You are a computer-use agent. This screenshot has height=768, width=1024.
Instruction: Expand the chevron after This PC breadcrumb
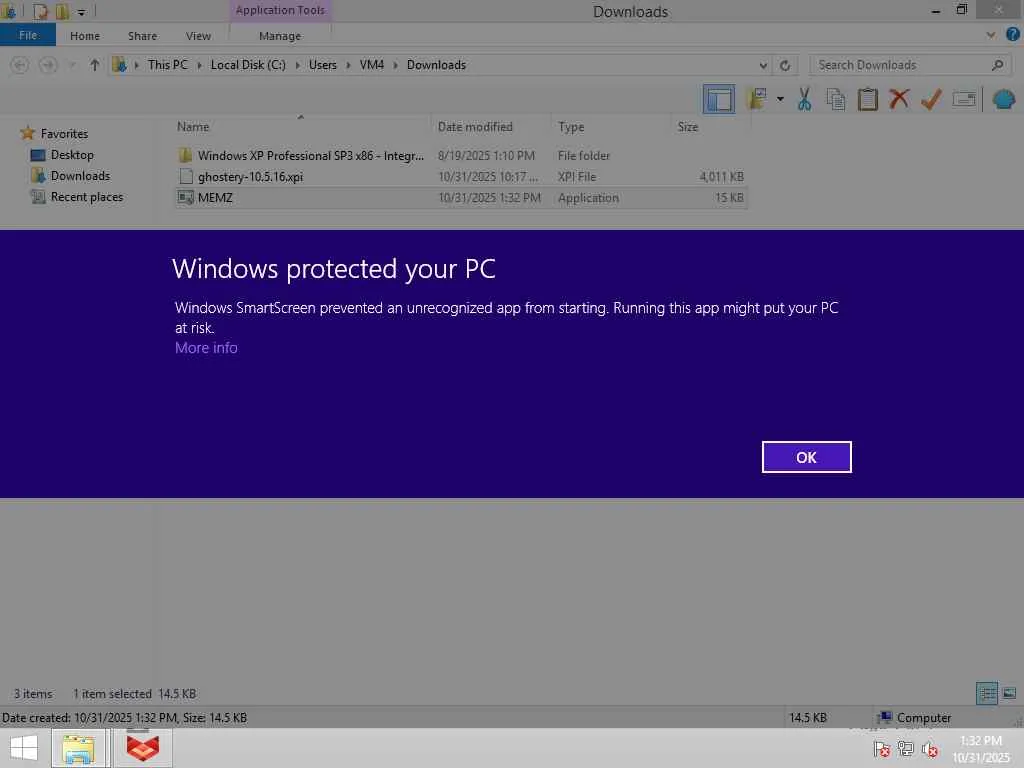click(x=199, y=65)
